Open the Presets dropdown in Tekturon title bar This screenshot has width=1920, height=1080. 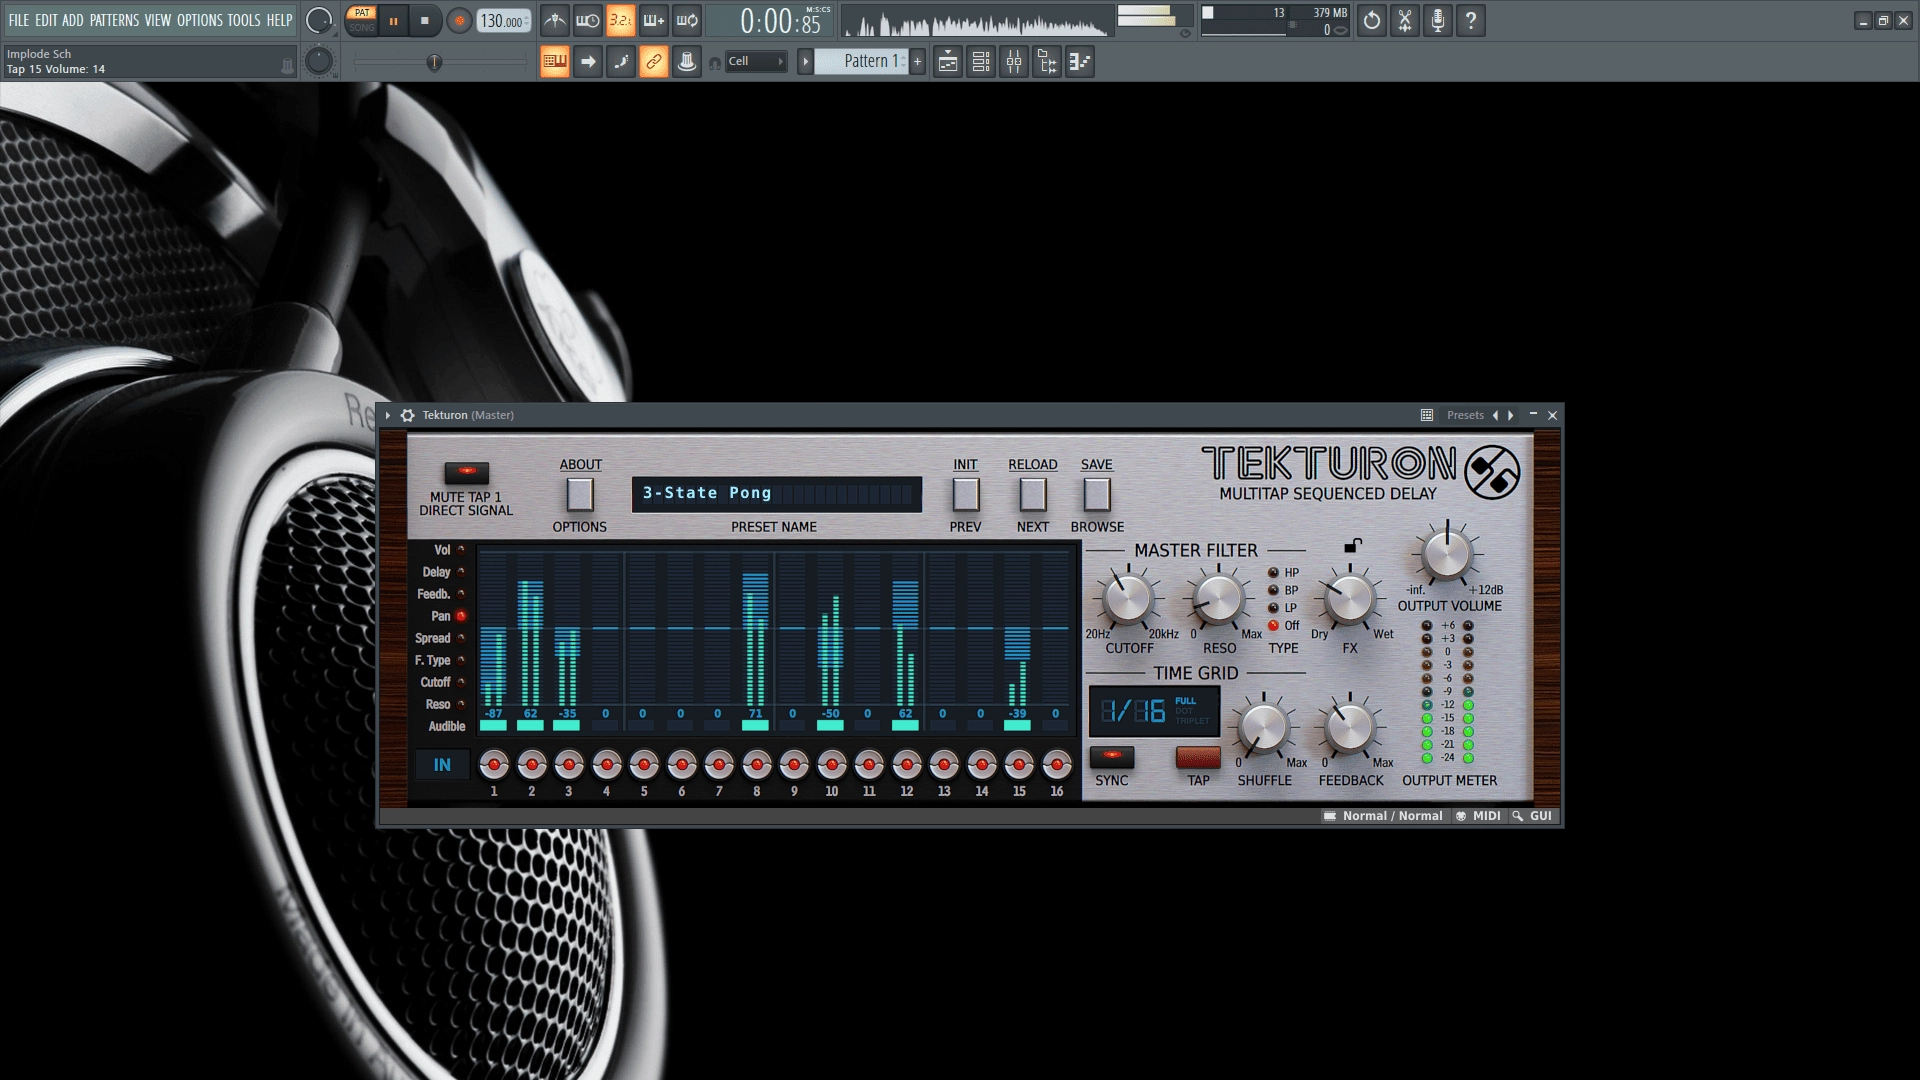1465,415
